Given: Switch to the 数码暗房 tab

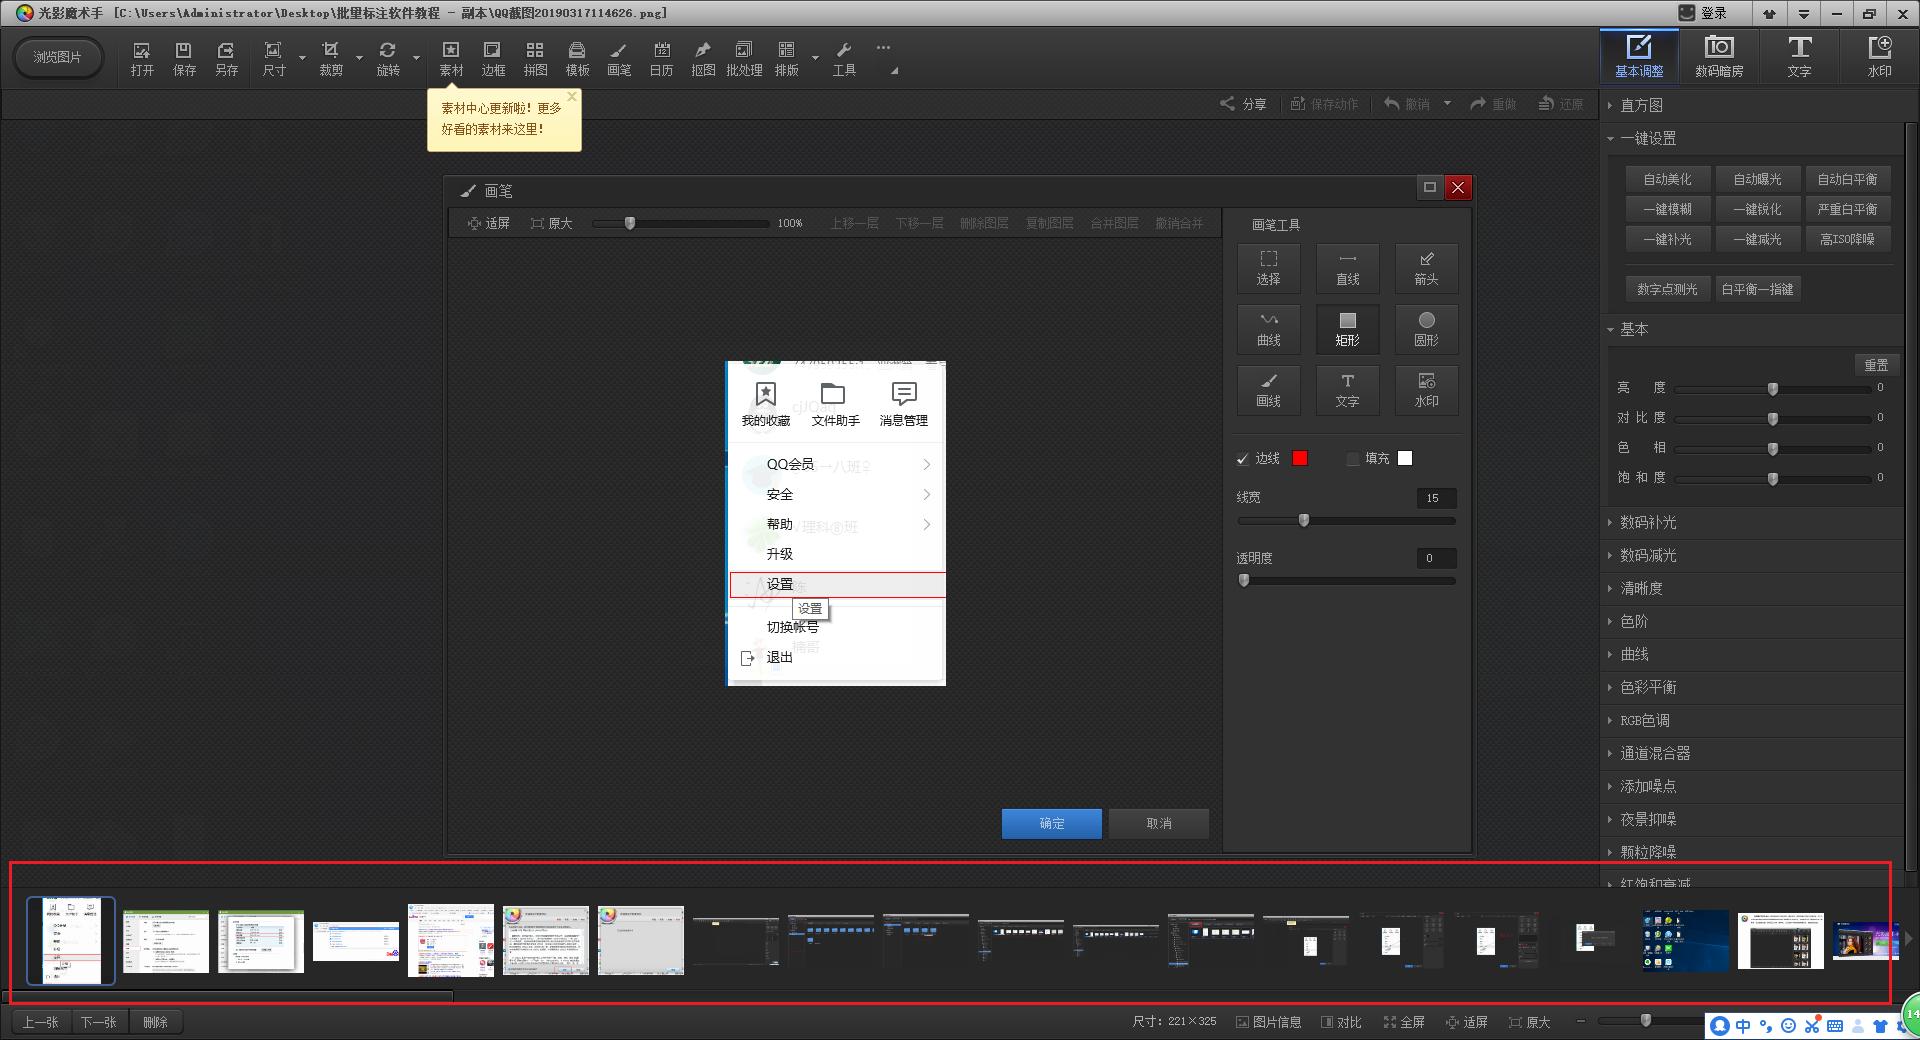Looking at the screenshot, I should pyautogui.click(x=1719, y=56).
